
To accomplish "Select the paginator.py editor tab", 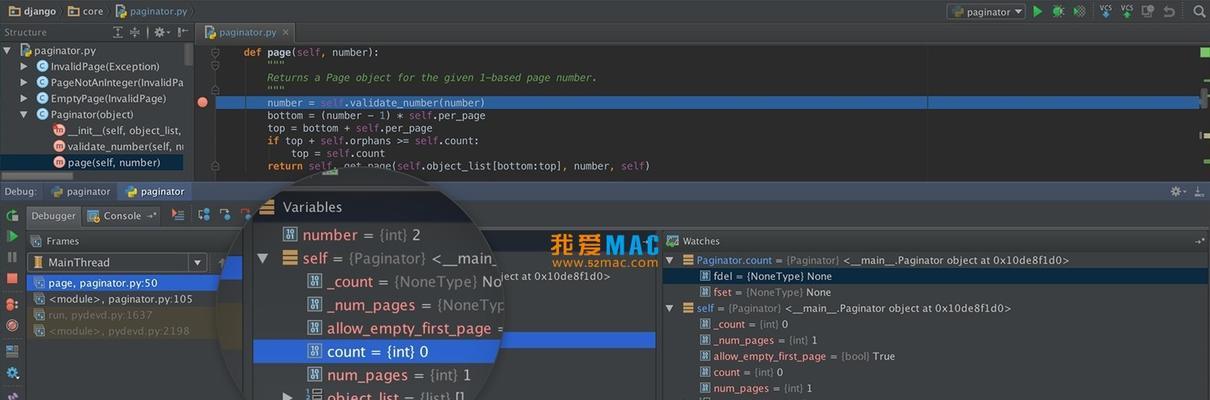I will click(x=244, y=32).
